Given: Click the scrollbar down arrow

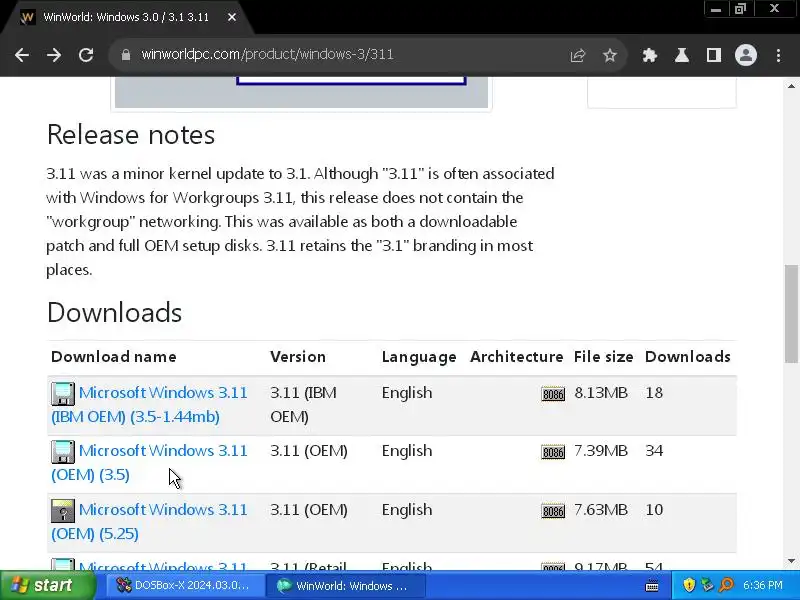Looking at the screenshot, I should pos(791,561).
